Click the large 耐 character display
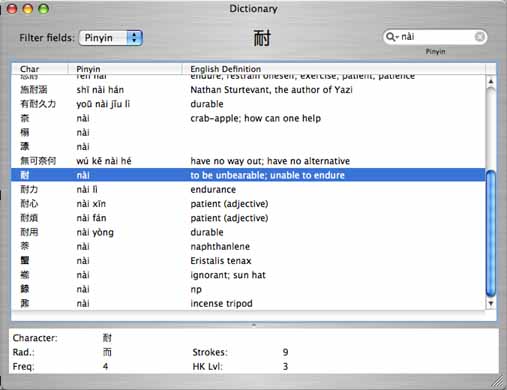 point(262,38)
